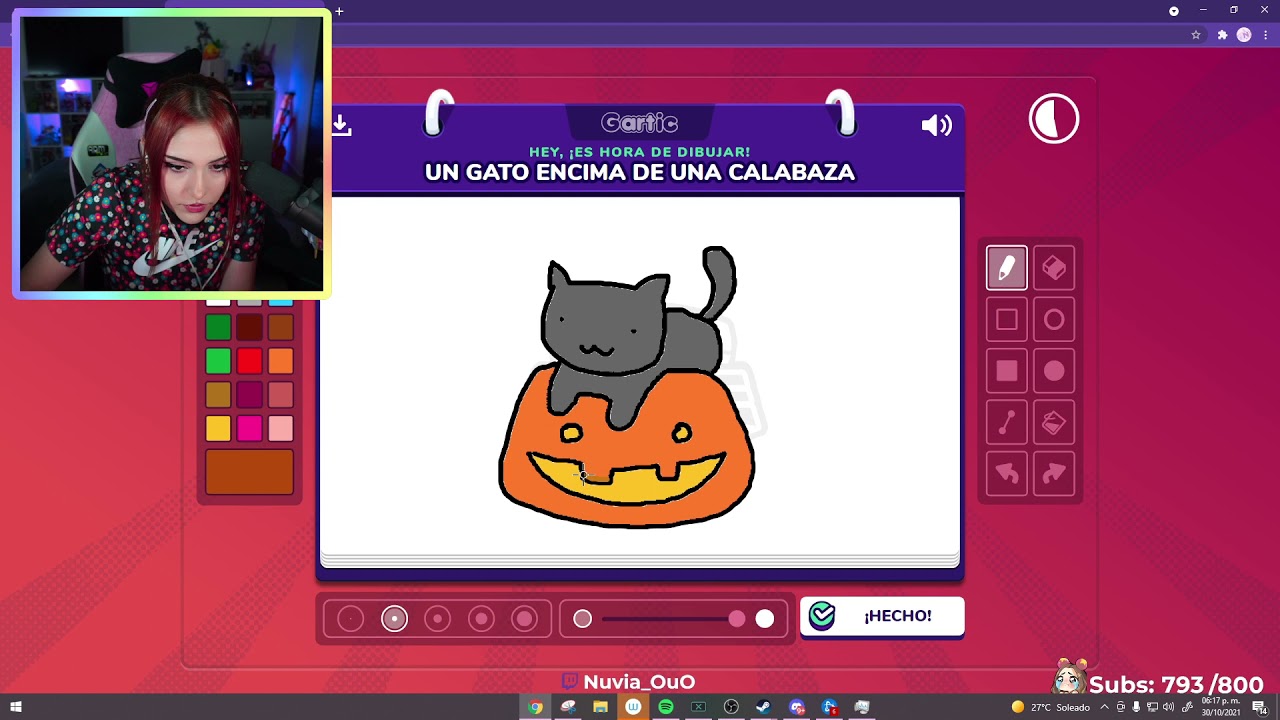Pick the yellow color swatch
The width and height of the screenshot is (1280, 720).
tap(218, 429)
